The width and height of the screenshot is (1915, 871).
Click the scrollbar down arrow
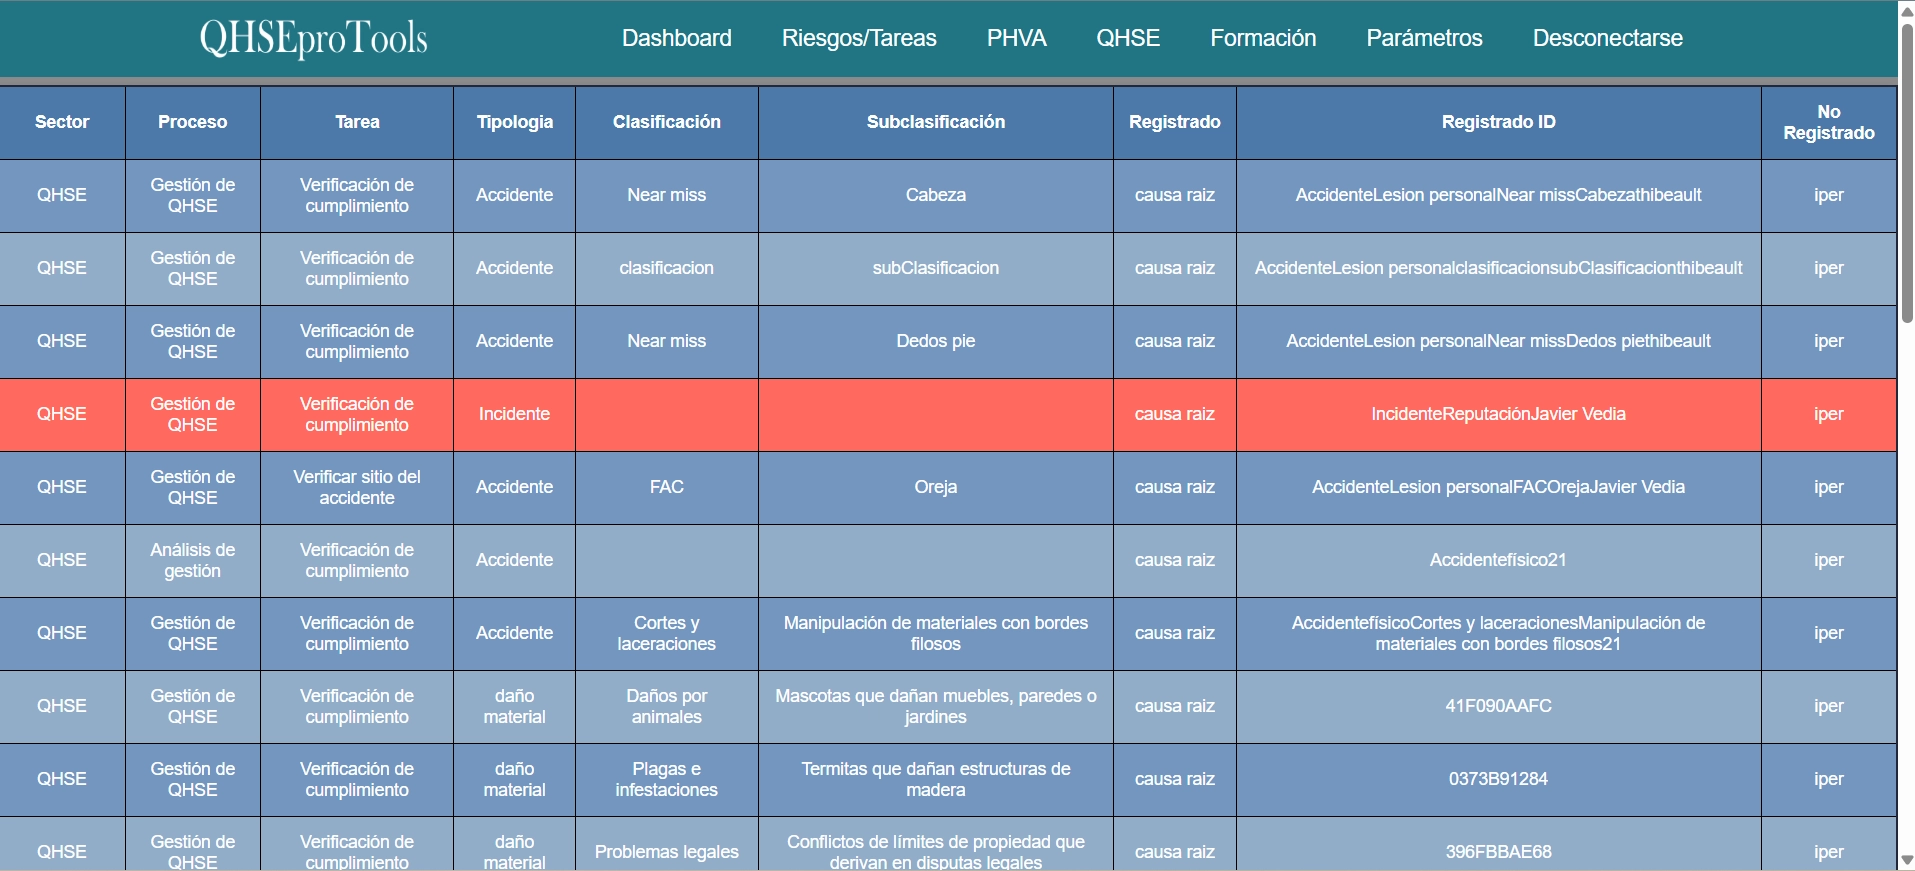(1906, 860)
